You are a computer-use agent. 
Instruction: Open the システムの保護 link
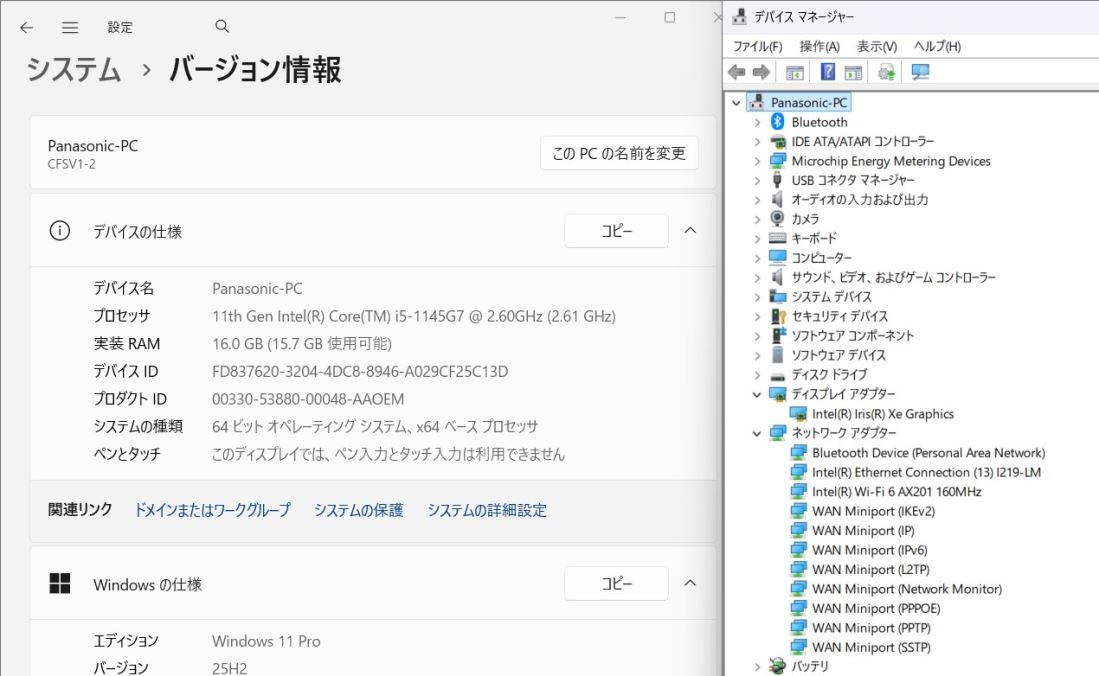coord(358,510)
